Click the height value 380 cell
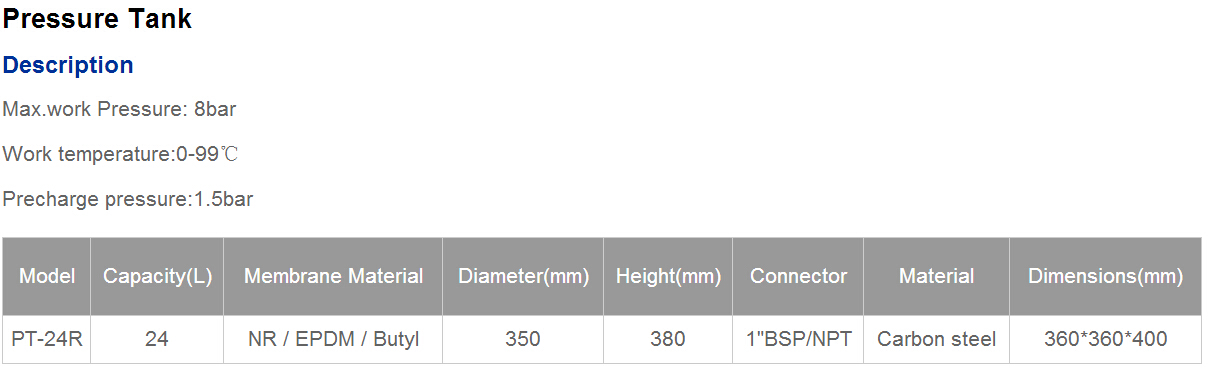This screenshot has width=1209, height=369. pyautogui.click(x=668, y=339)
